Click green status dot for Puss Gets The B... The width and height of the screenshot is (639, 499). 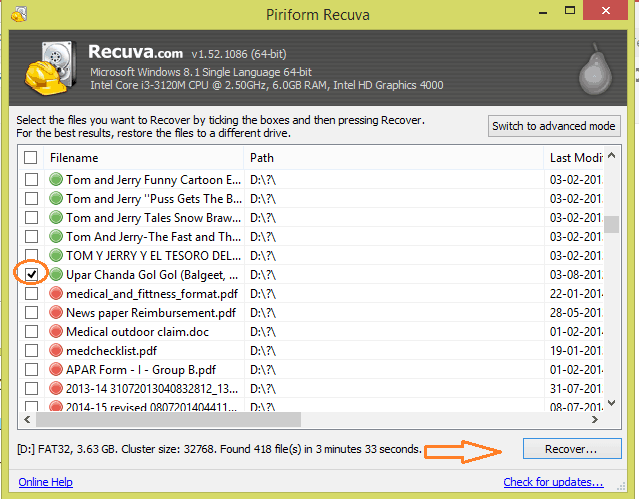click(56, 198)
